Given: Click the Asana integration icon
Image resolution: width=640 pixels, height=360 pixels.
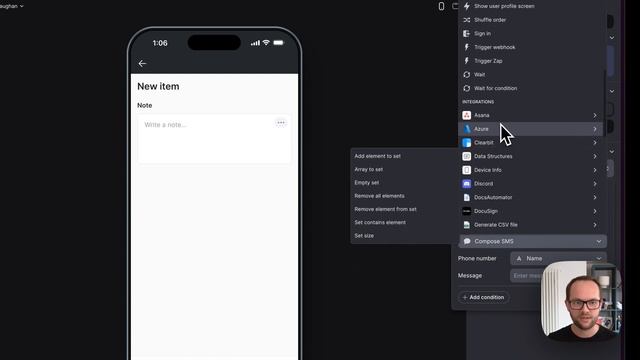Looking at the screenshot, I should point(467,115).
